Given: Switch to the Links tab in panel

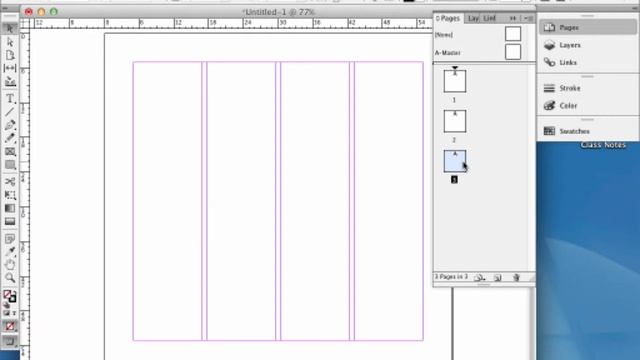Looking at the screenshot, I should pyautogui.click(x=489, y=18).
